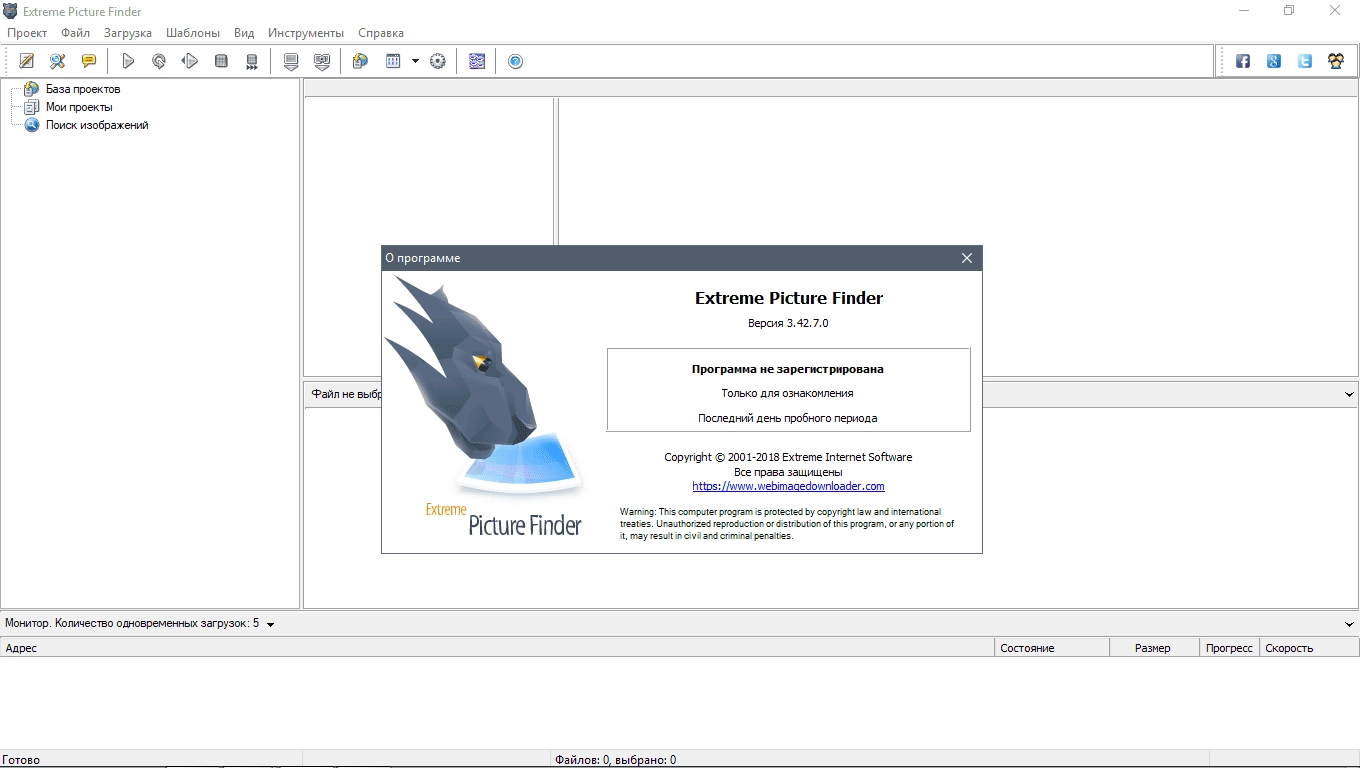Click the Прогресс column header
Screen dimensions: 1360x768
(x=1230, y=648)
